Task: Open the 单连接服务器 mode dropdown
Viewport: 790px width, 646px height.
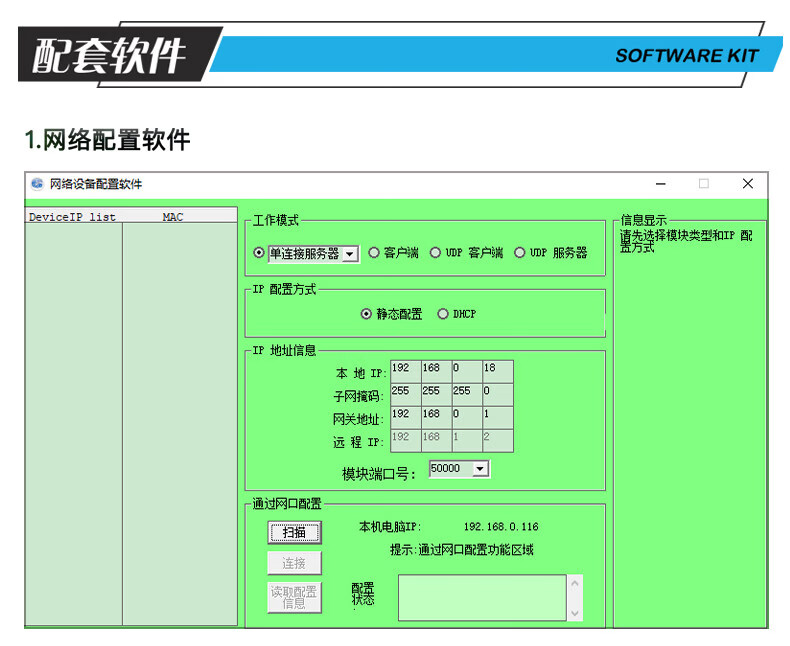Action: [x=350, y=254]
